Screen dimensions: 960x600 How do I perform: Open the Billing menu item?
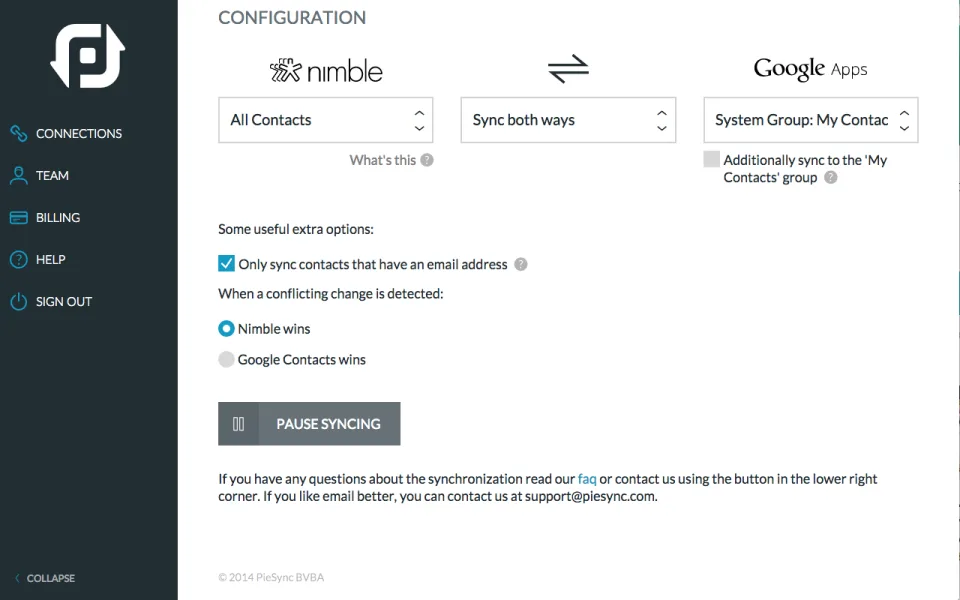pyautogui.click(x=58, y=217)
